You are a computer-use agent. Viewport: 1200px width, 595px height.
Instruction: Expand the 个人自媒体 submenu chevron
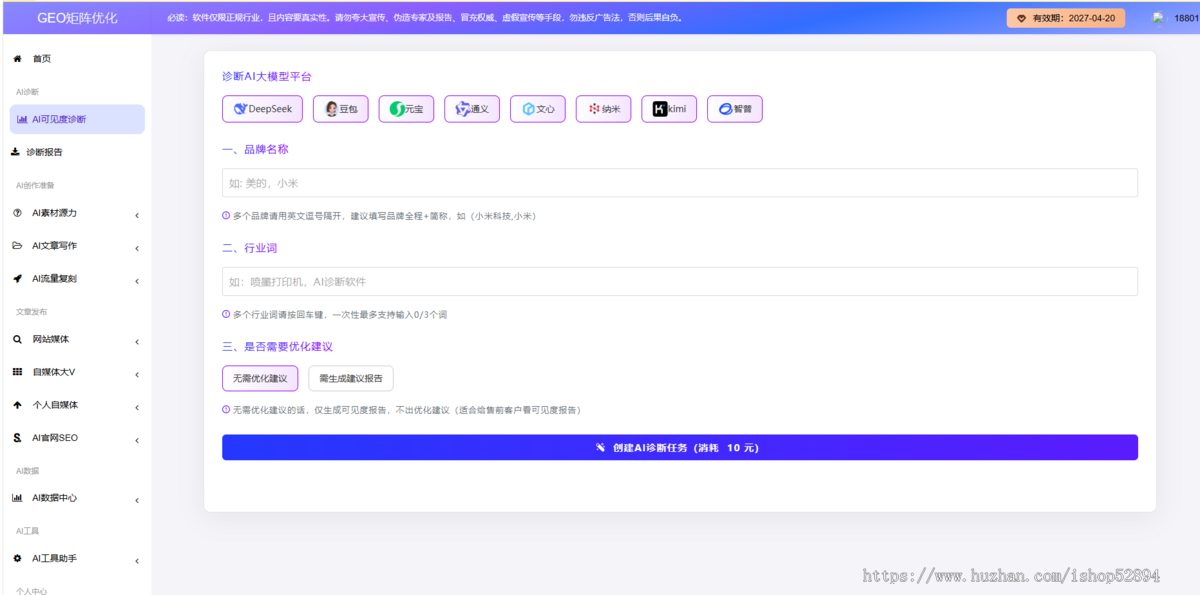click(x=137, y=407)
